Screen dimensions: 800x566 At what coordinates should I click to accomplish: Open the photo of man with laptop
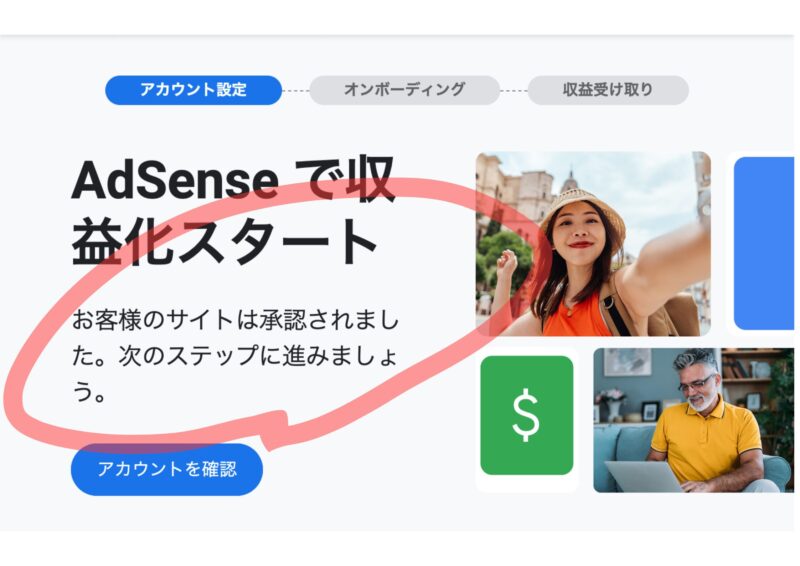coord(693,420)
